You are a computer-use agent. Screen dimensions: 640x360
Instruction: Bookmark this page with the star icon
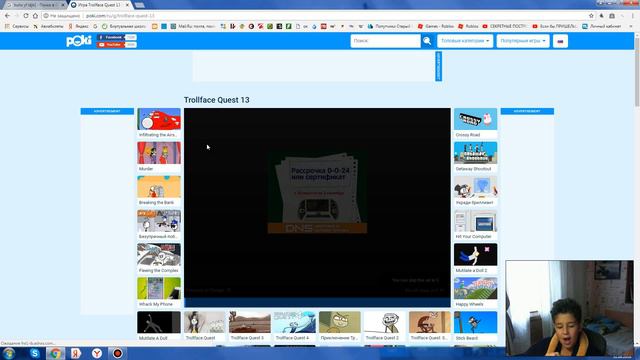(591, 16)
